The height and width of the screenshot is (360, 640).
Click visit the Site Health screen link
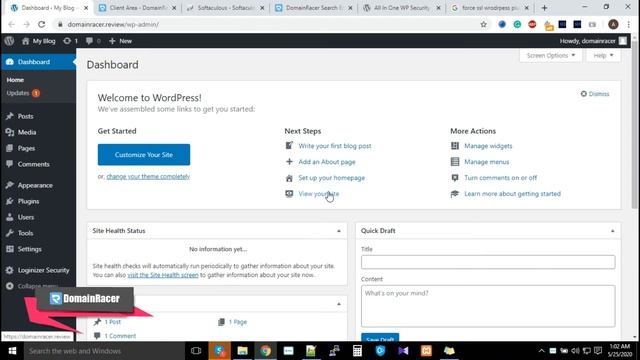point(163,275)
